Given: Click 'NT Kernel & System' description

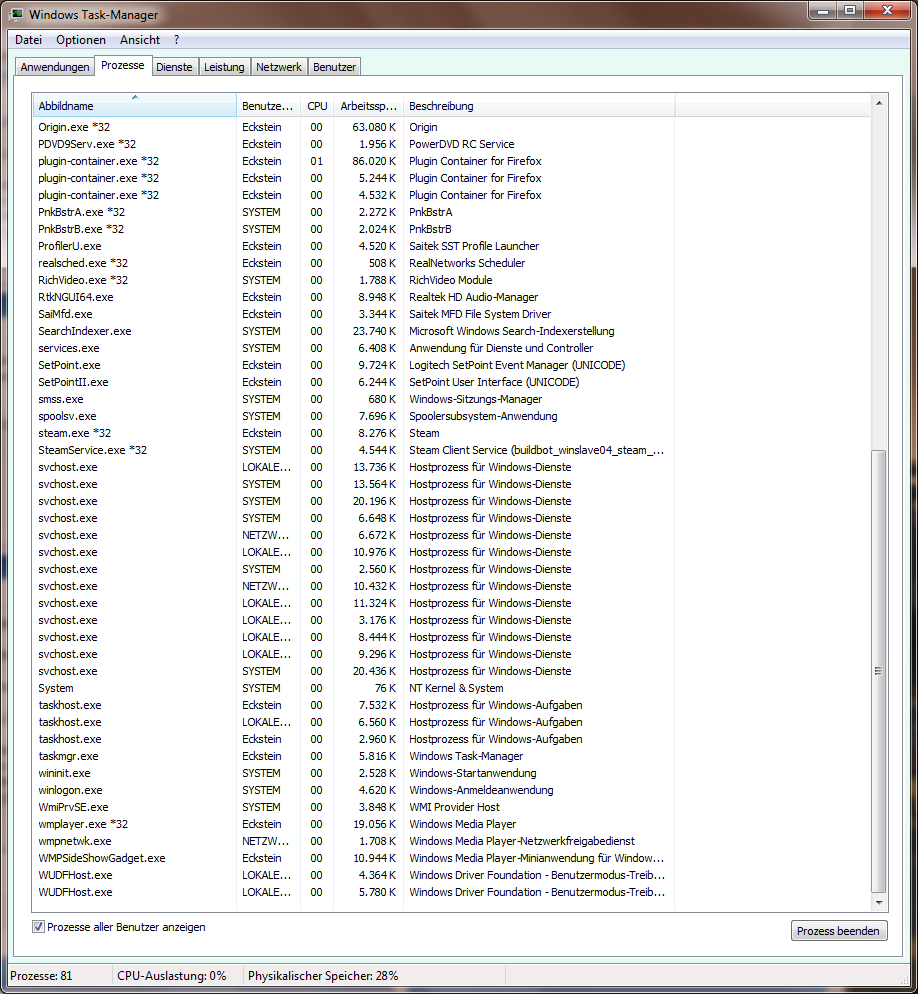Looking at the screenshot, I should point(456,688).
